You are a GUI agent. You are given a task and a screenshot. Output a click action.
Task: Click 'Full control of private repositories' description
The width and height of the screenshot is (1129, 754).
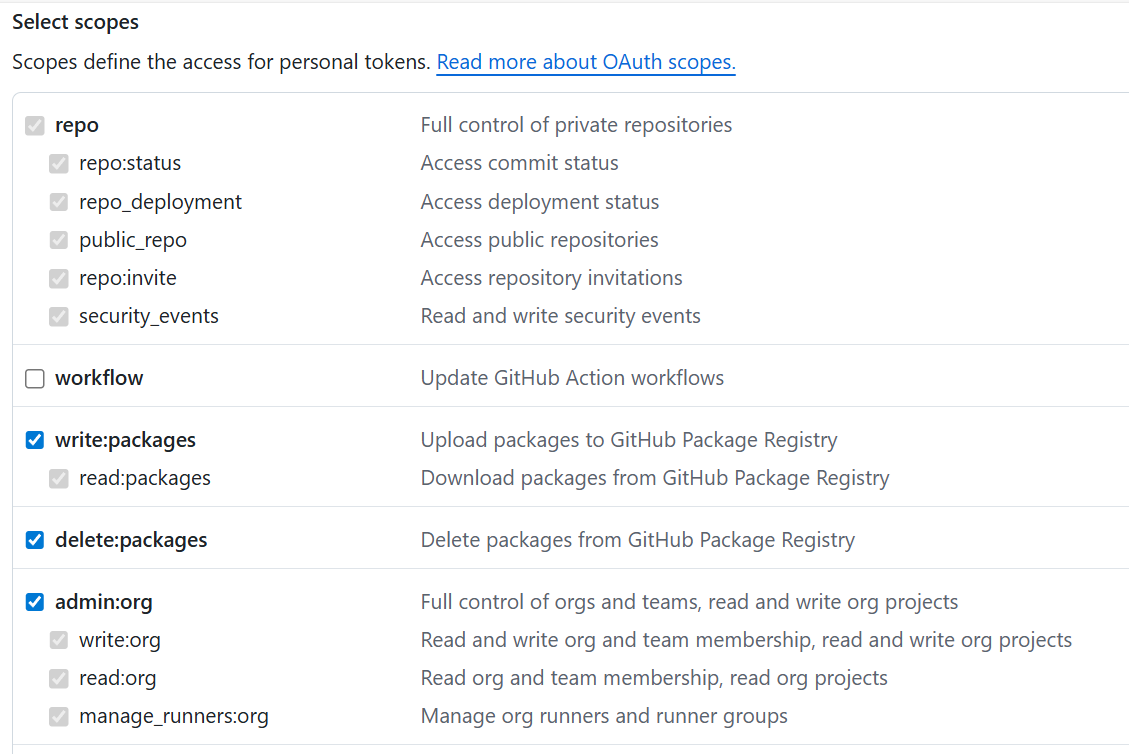tap(576, 125)
